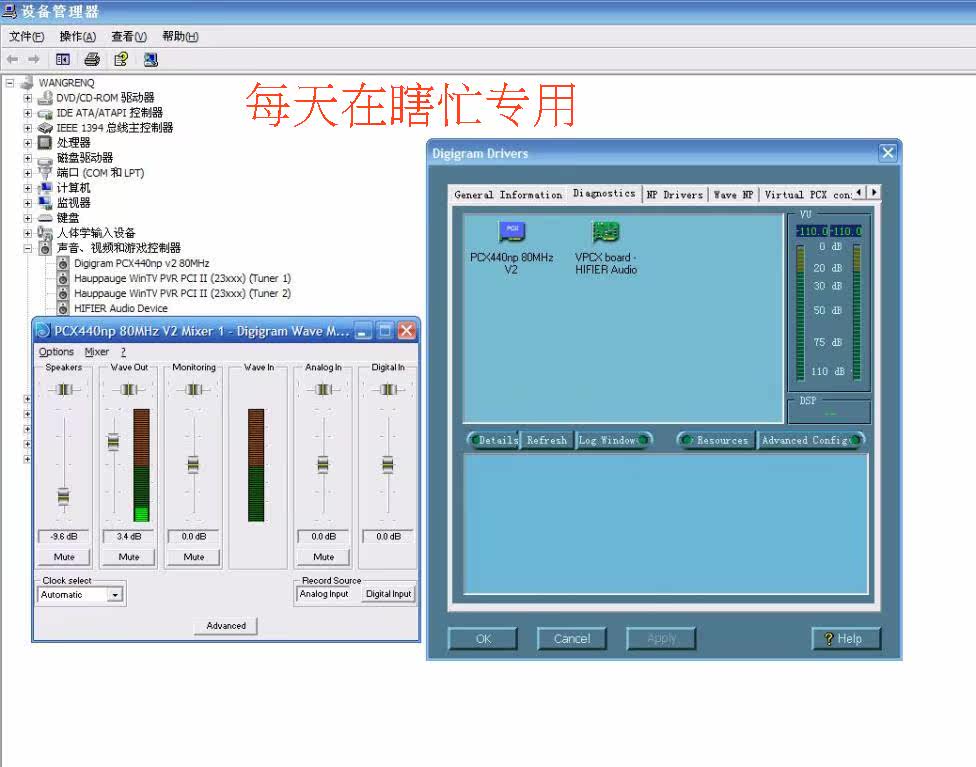Open the Clock select dropdown
This screenshot has width=976, height=767.
115,595
